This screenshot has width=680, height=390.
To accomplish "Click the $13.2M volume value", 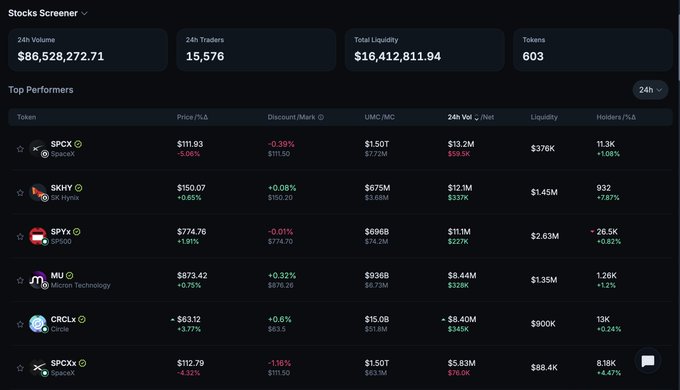I will (x=461, y=144).
